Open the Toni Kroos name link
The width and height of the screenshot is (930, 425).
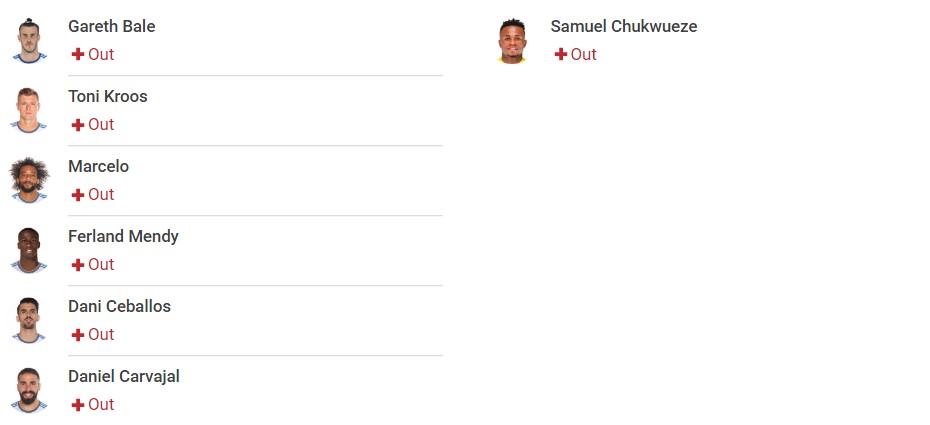coord(108,96)
